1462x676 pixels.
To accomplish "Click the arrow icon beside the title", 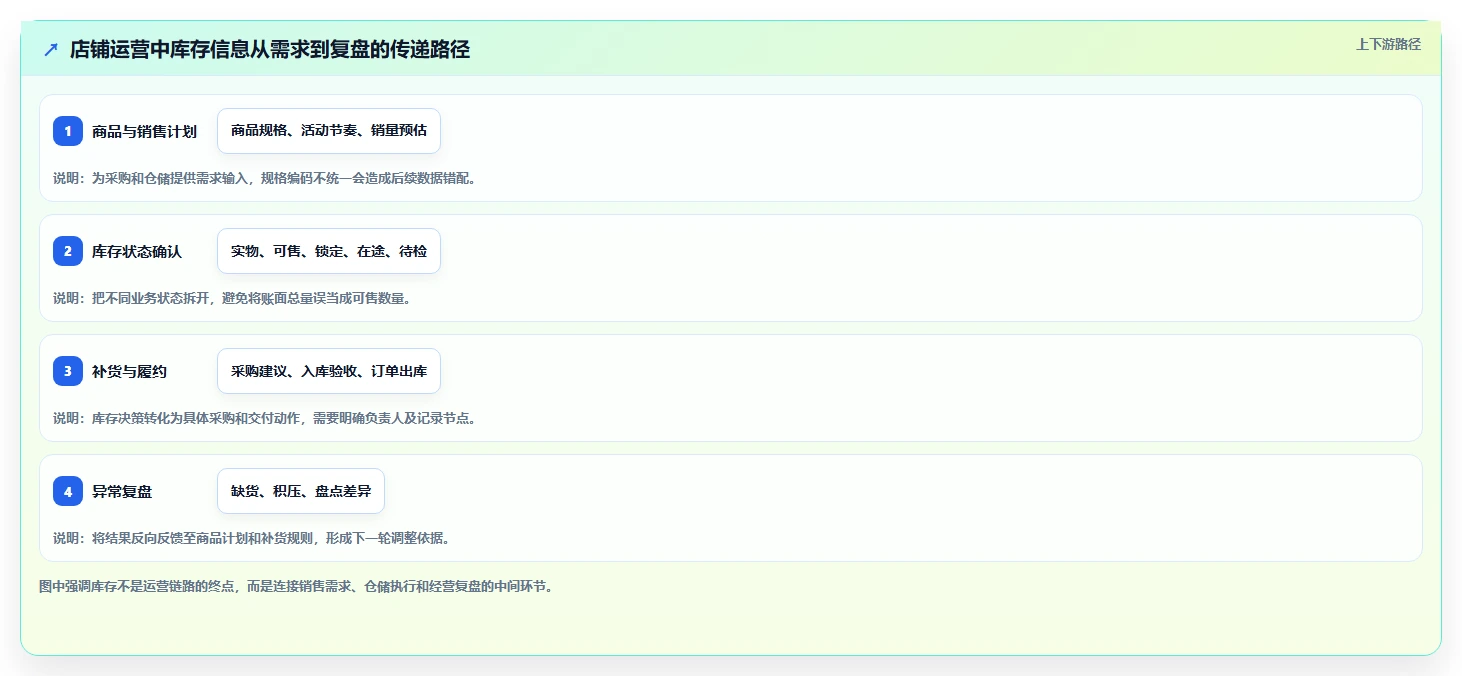I will [51, 49].
